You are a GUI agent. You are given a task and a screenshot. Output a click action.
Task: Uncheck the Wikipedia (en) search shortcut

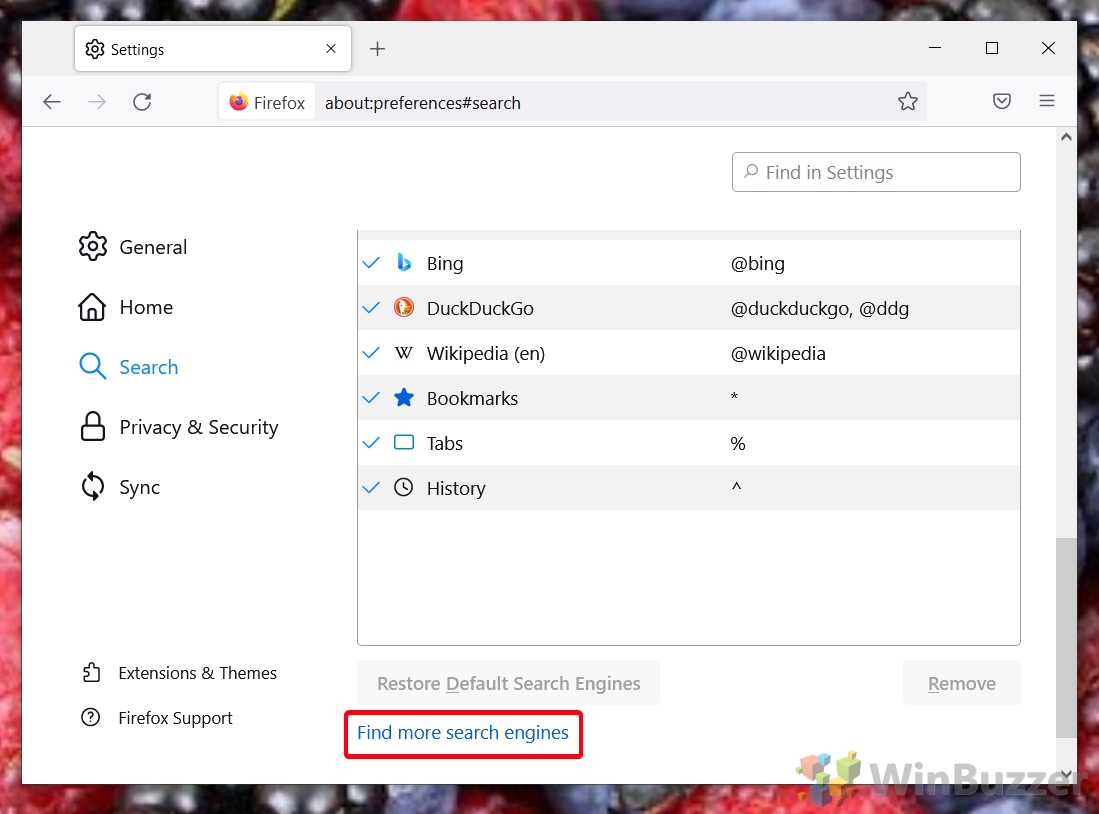click(x=371, y=353)
